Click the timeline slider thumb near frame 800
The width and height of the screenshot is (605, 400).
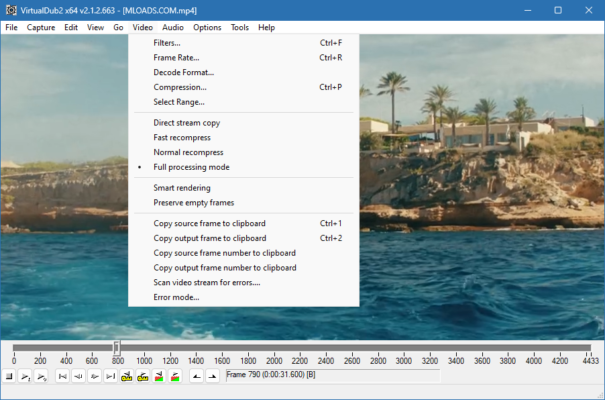click(x=117, y=348)
